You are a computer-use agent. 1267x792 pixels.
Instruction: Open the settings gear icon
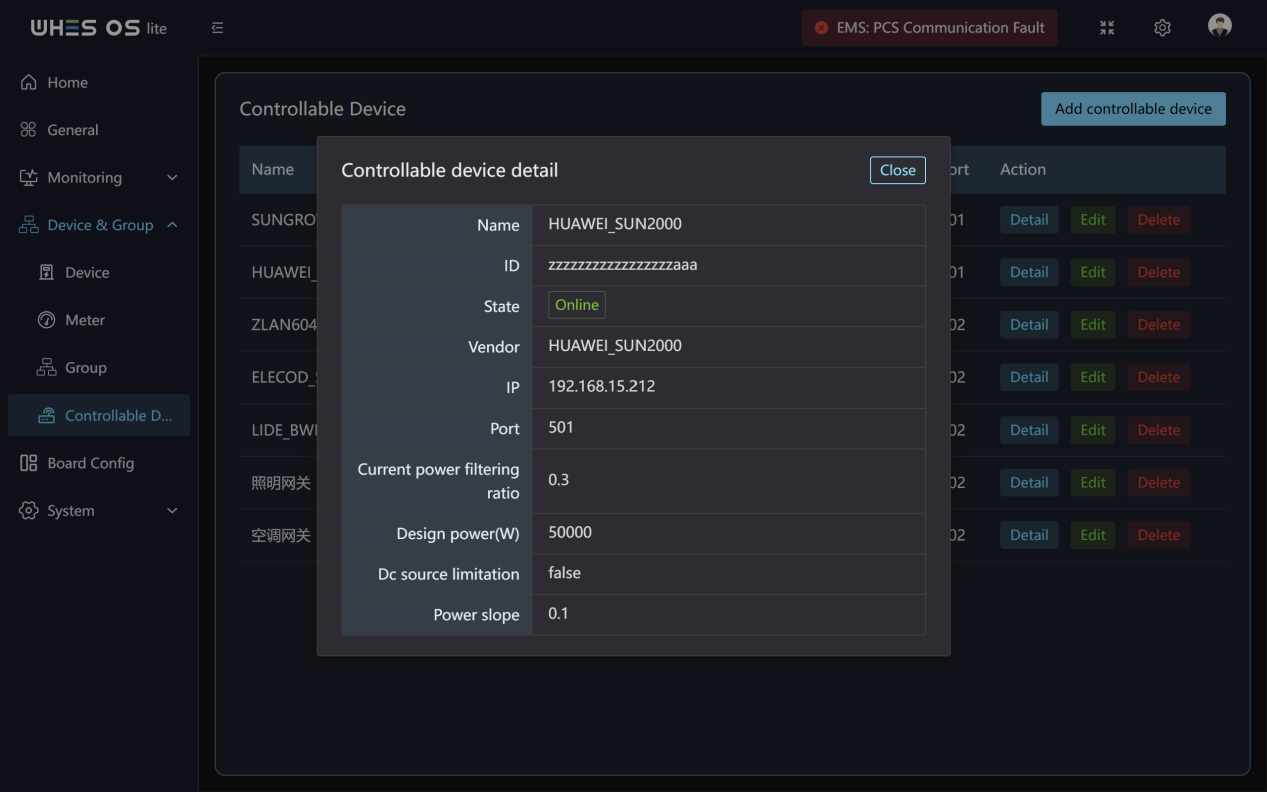(1162, 28)
